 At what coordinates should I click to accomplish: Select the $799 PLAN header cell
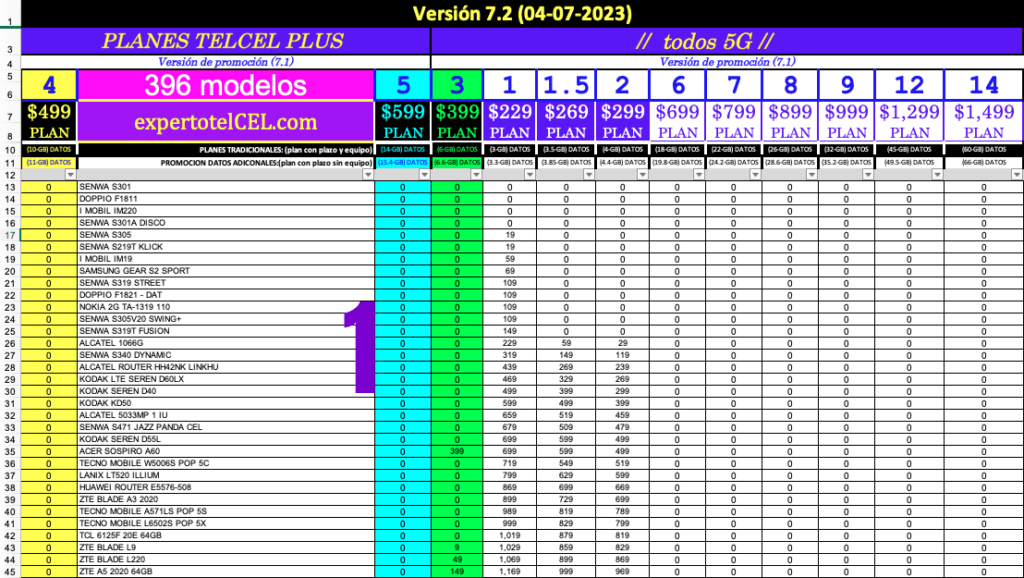coord(734,121)
